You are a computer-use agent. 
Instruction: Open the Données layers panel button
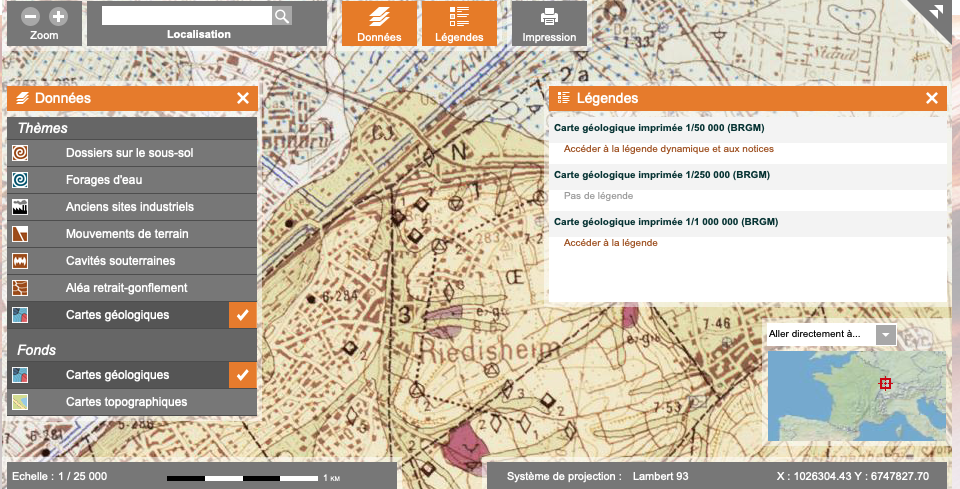coord(379,25)
